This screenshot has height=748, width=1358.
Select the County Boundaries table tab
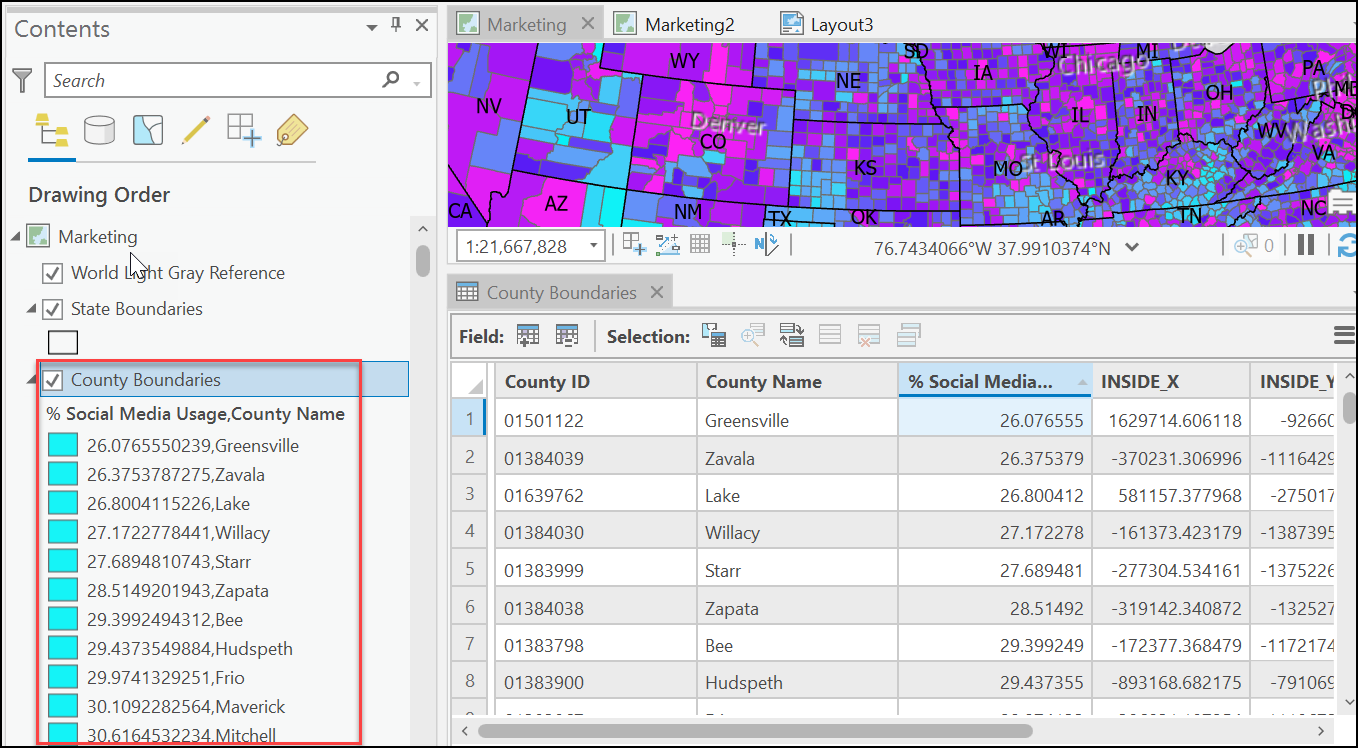(x=561, y=292)
